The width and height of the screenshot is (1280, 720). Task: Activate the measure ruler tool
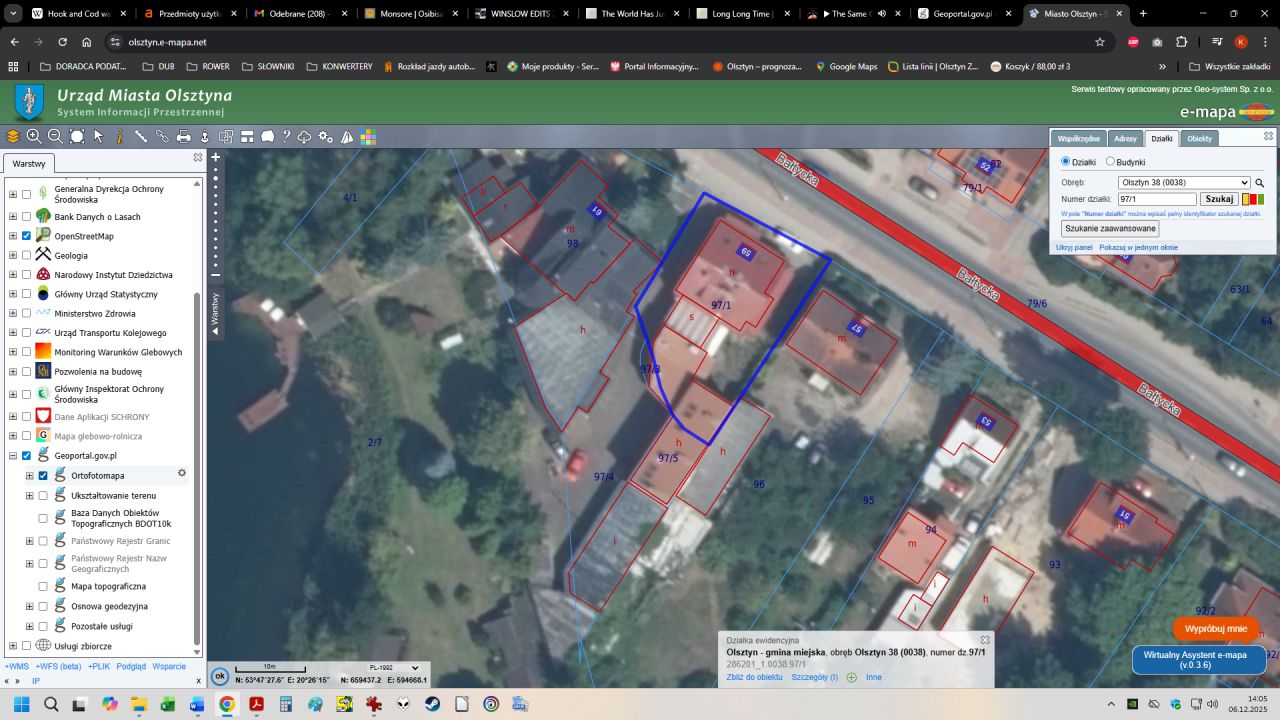click(141, 137)
